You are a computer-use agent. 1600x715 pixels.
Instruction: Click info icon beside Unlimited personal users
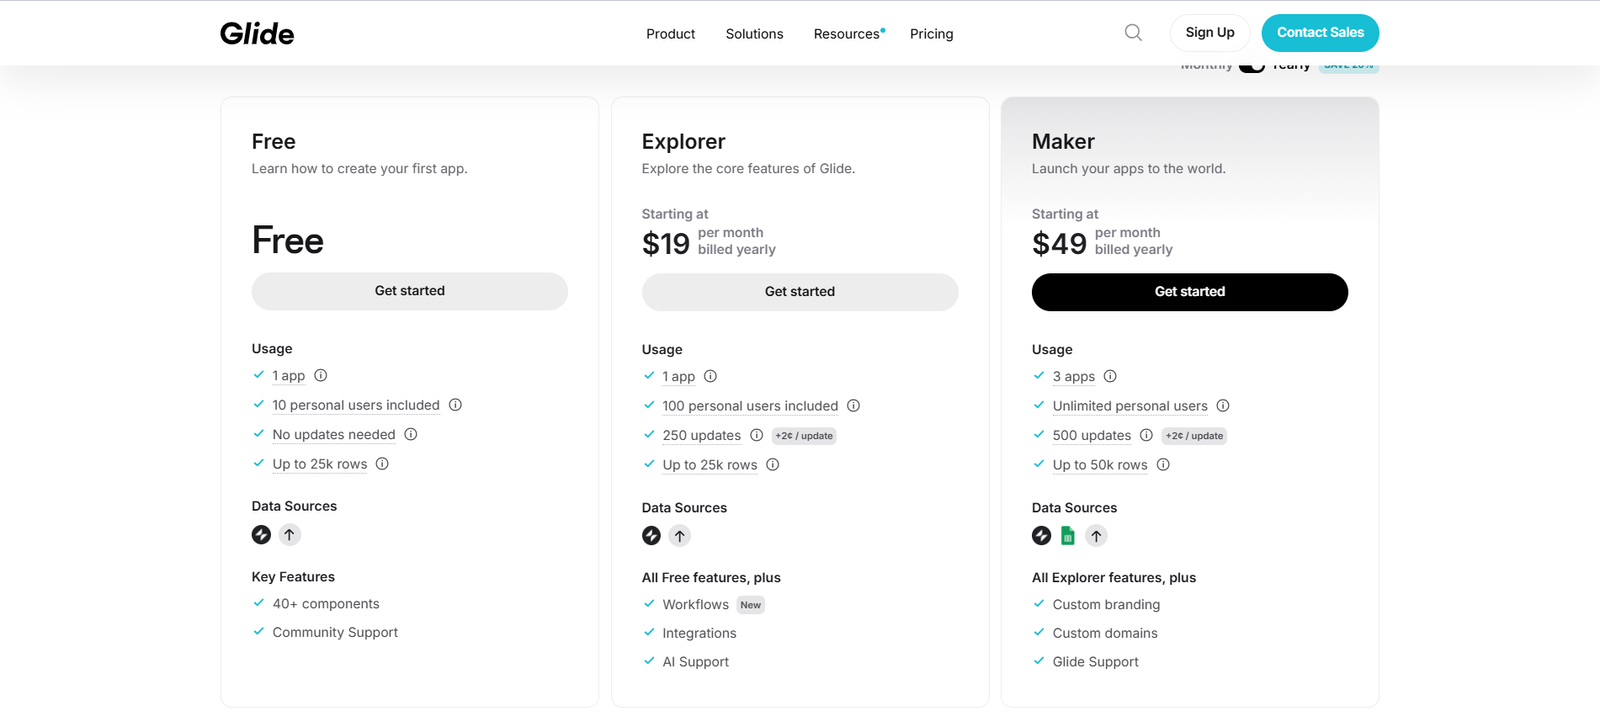point(1223,406)
